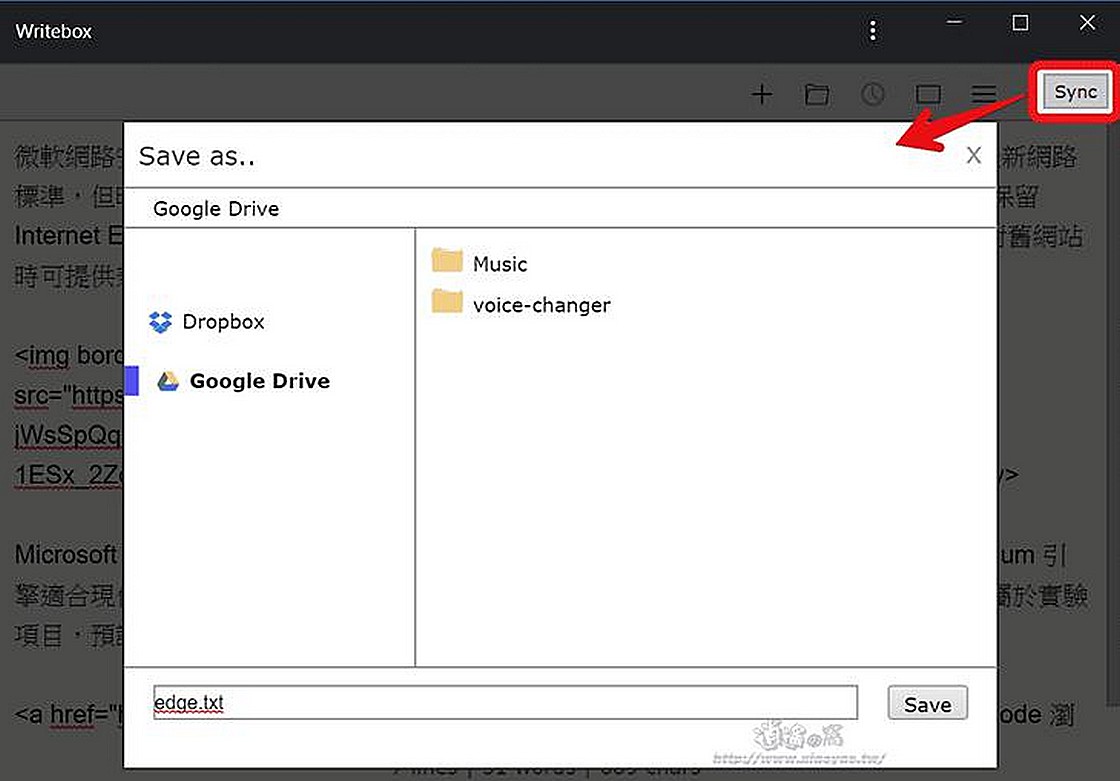Click the fullscreen rectangle icon
Image resolution: width=1120 pixels, height=781 pixels.
point(928,94)
